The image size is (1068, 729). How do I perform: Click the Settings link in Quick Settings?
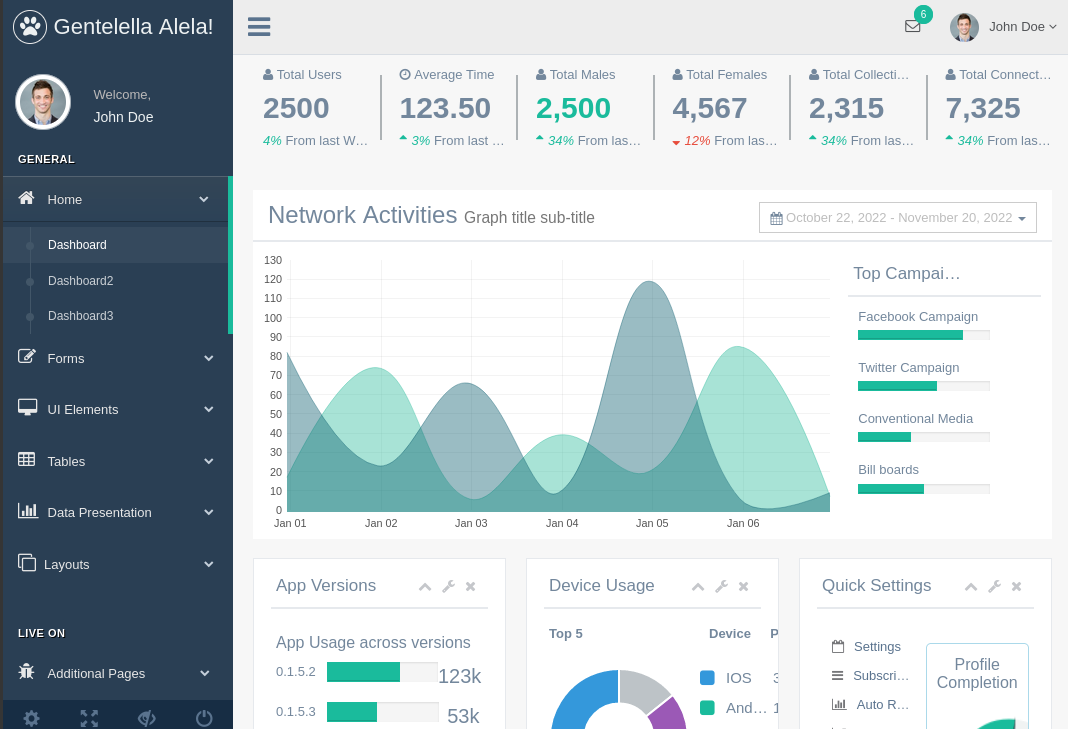876,647
